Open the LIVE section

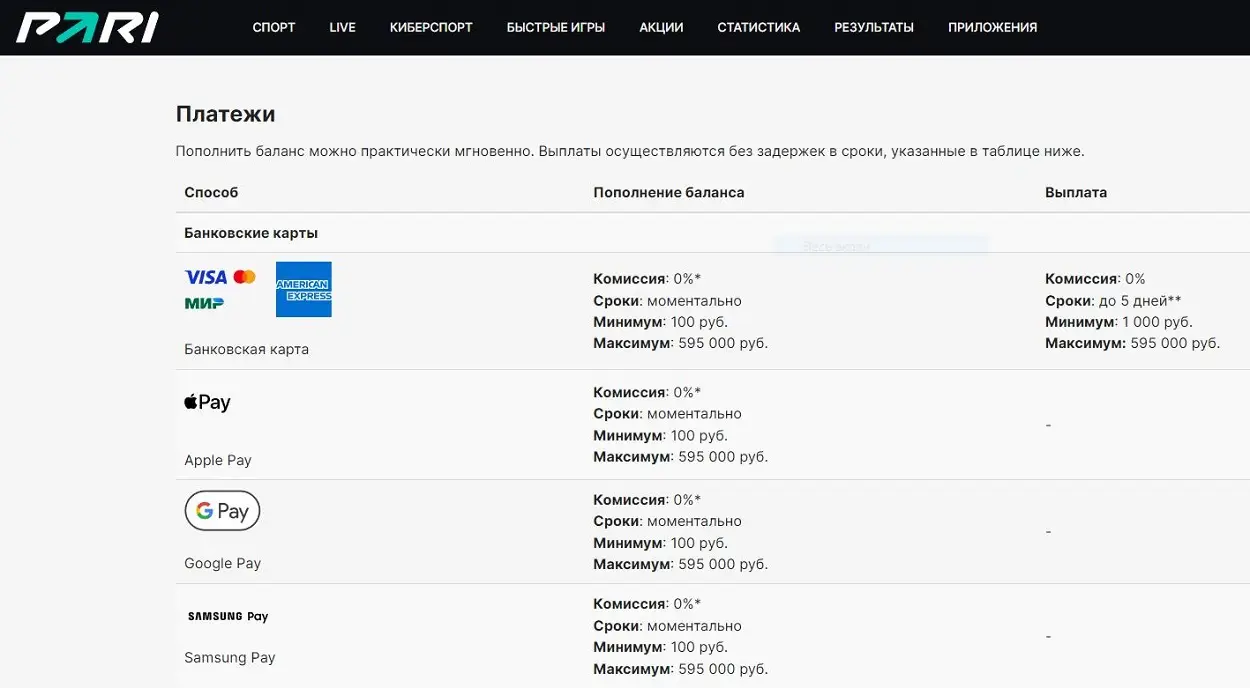click(x=342, y=27)
